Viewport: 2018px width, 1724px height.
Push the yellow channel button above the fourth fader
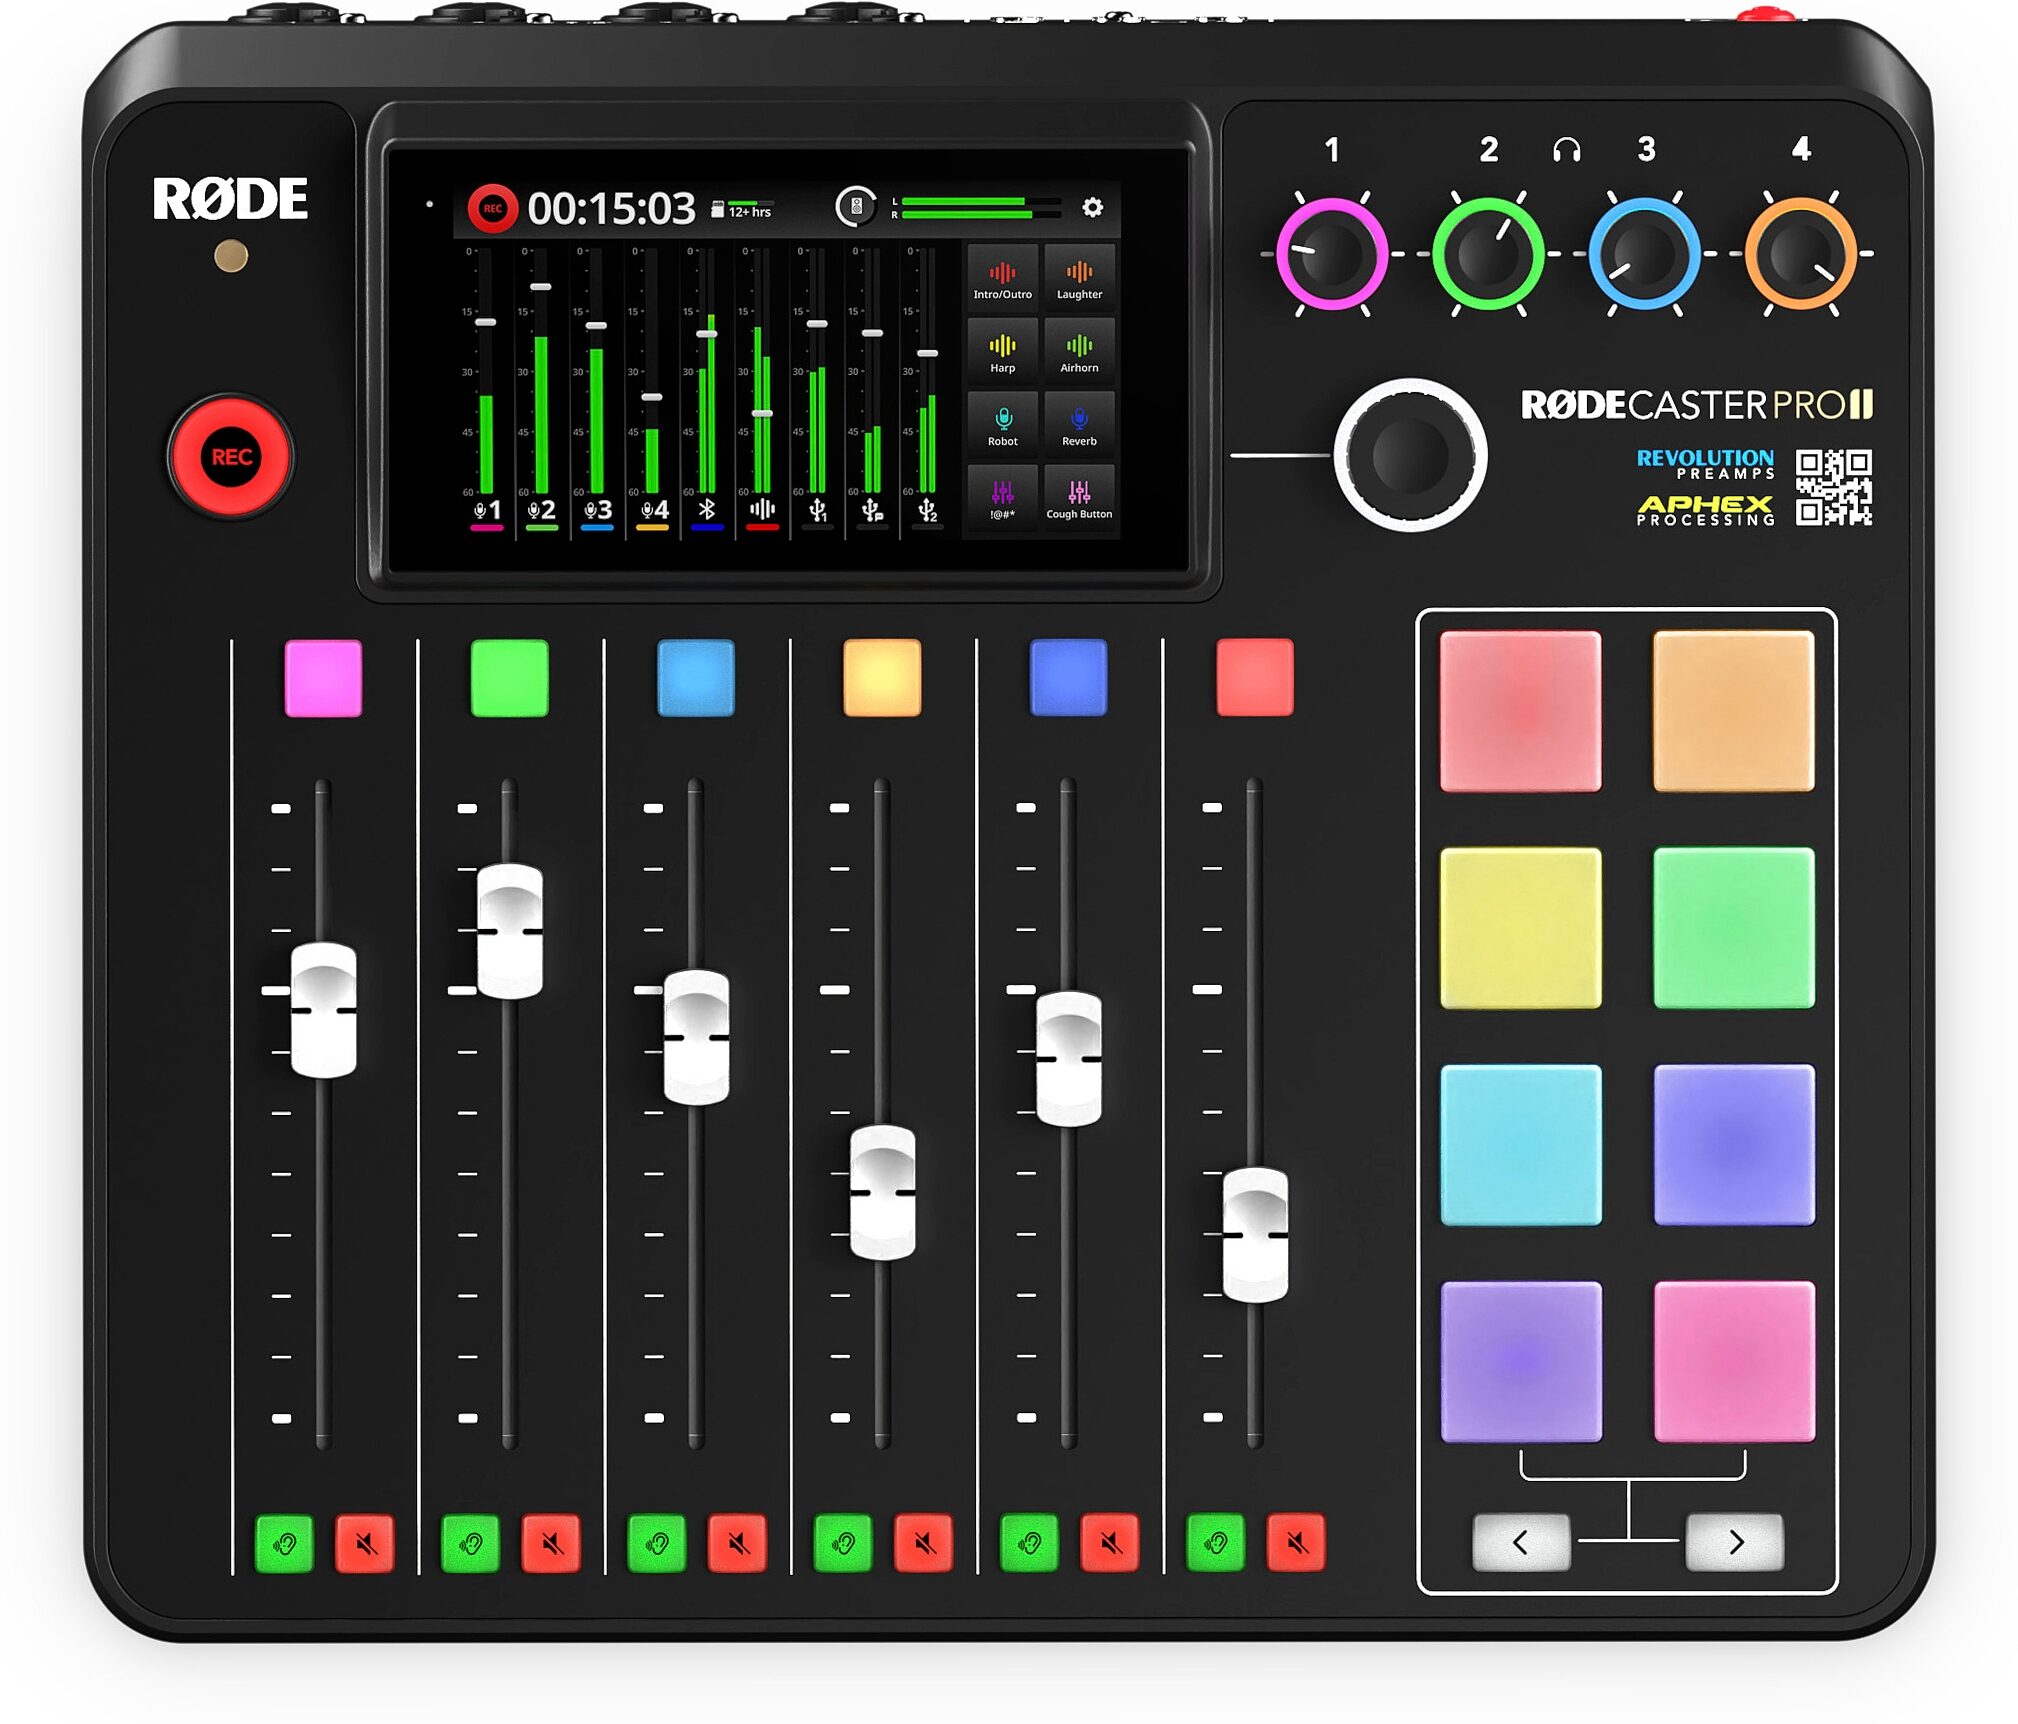(882, 678)
